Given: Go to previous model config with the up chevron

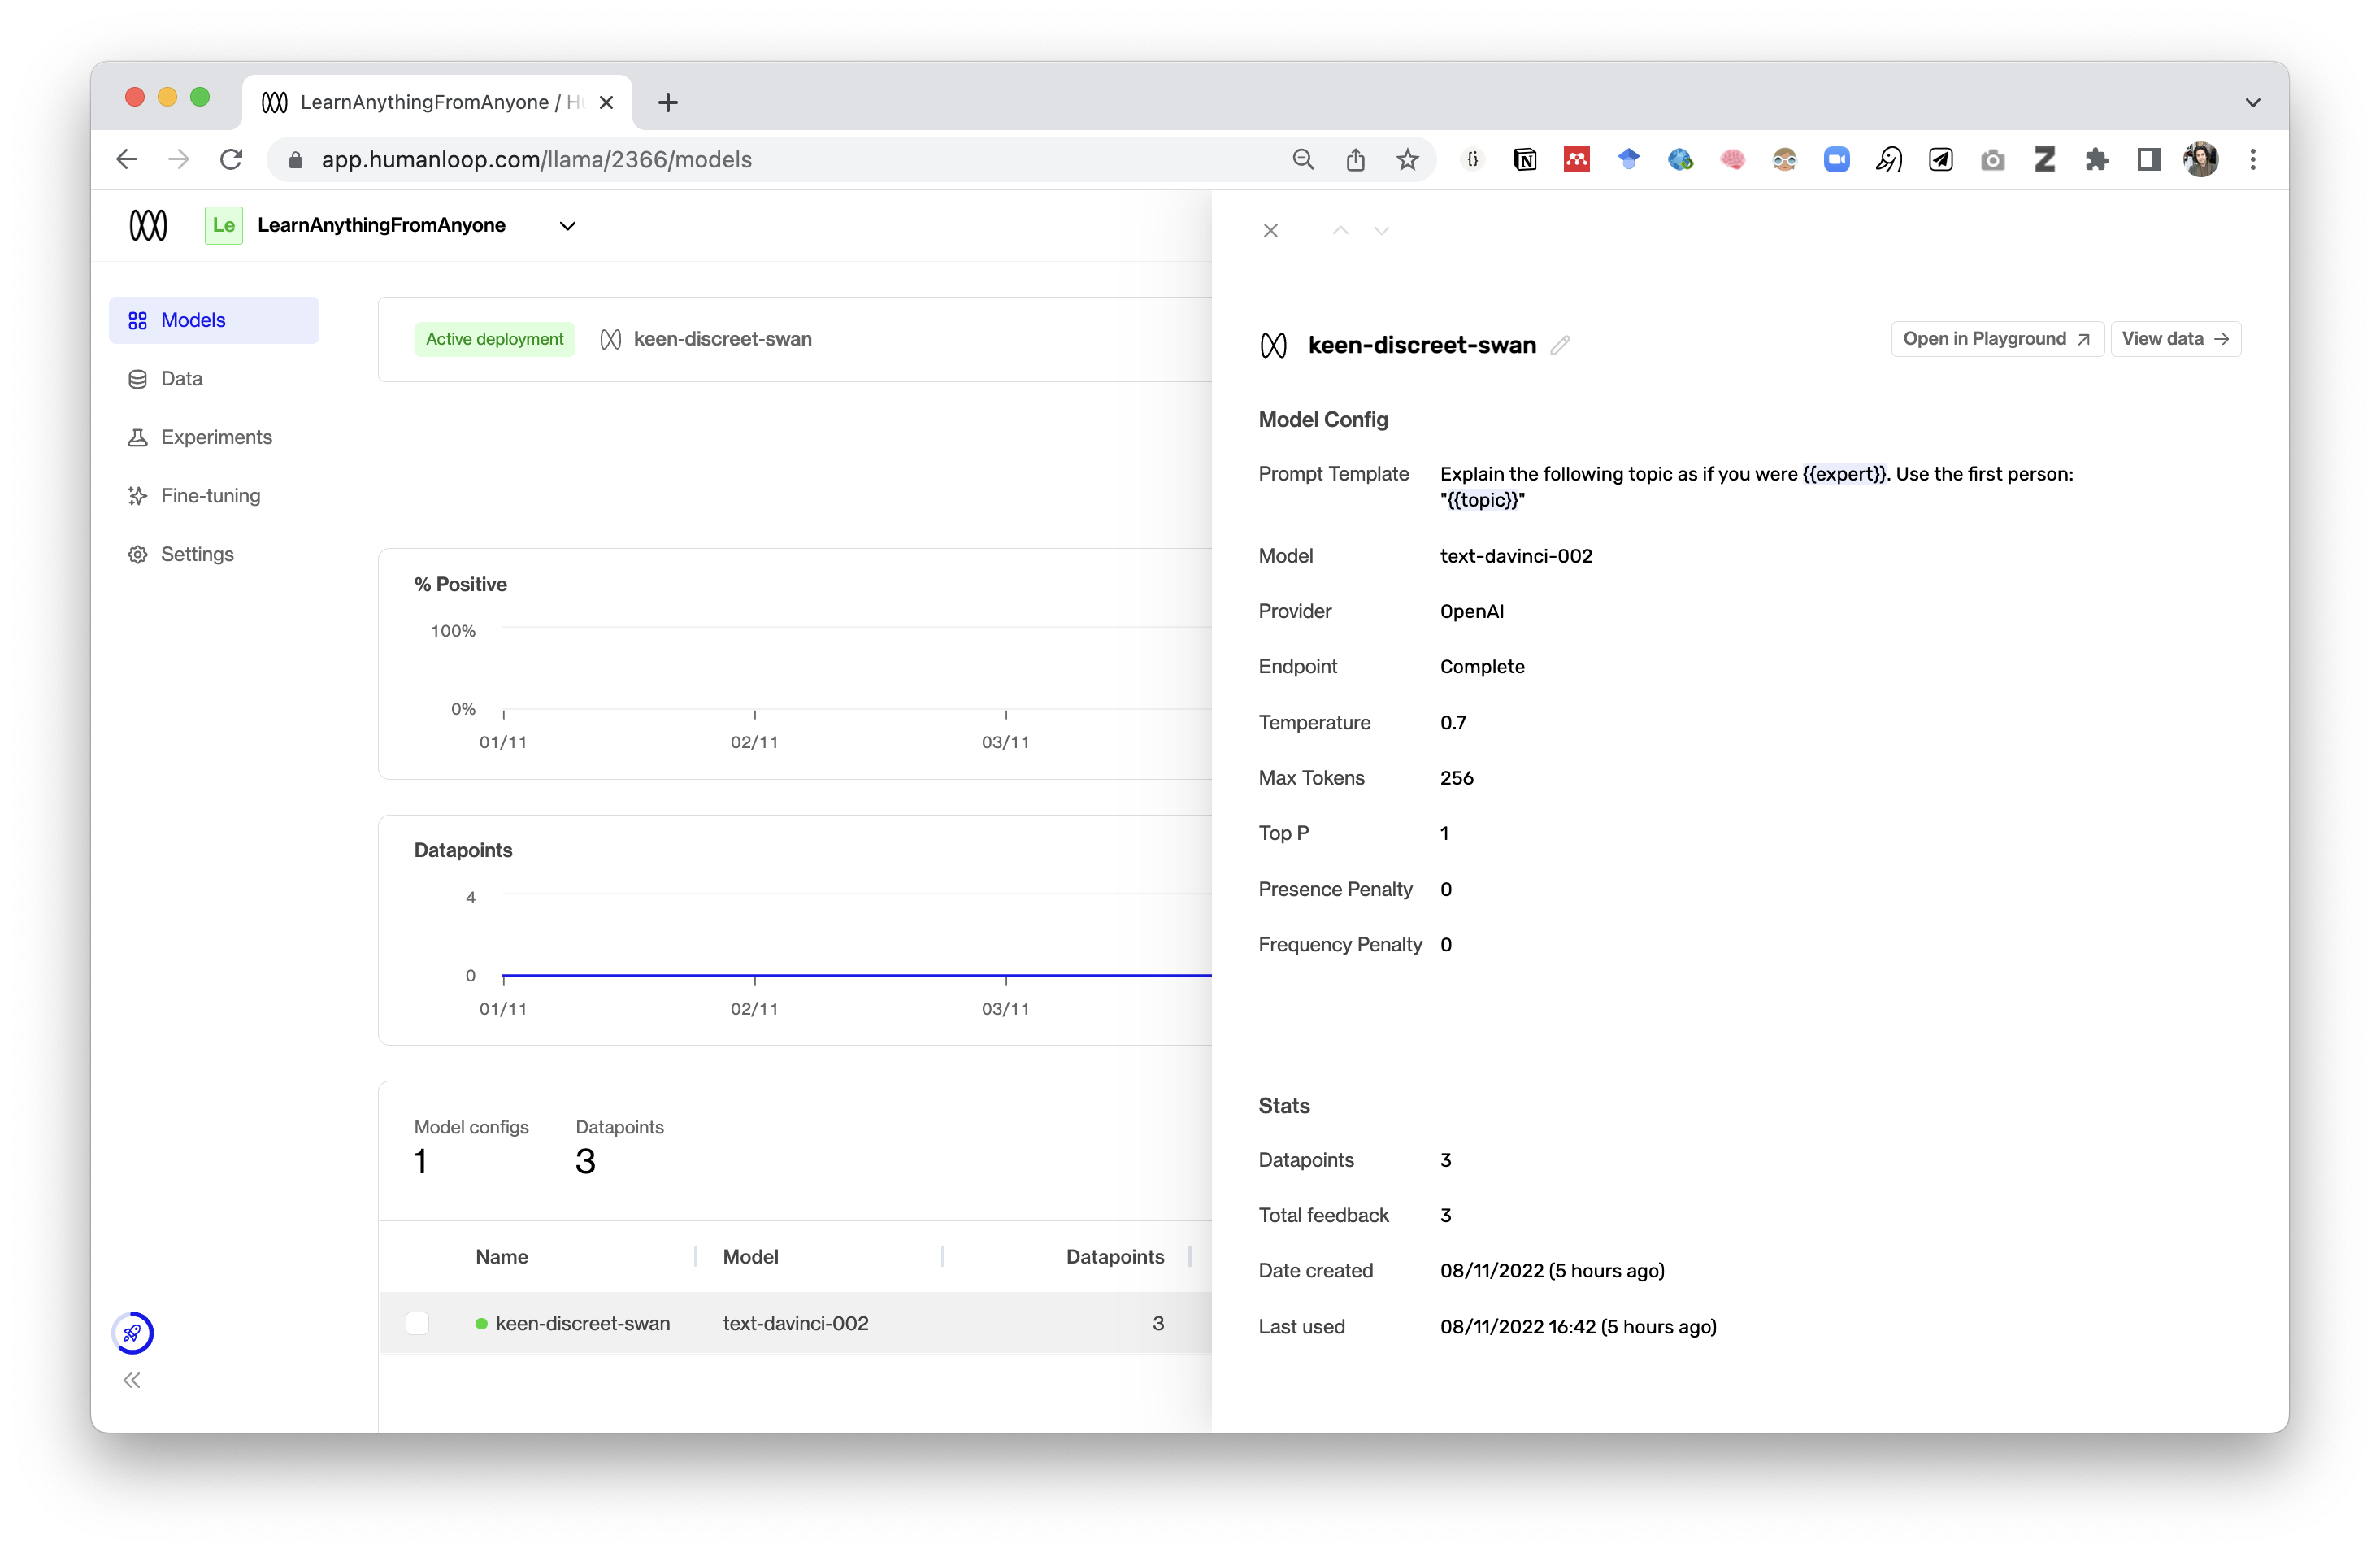Looking at the screenshot, I should click(x=1340, y=231).
